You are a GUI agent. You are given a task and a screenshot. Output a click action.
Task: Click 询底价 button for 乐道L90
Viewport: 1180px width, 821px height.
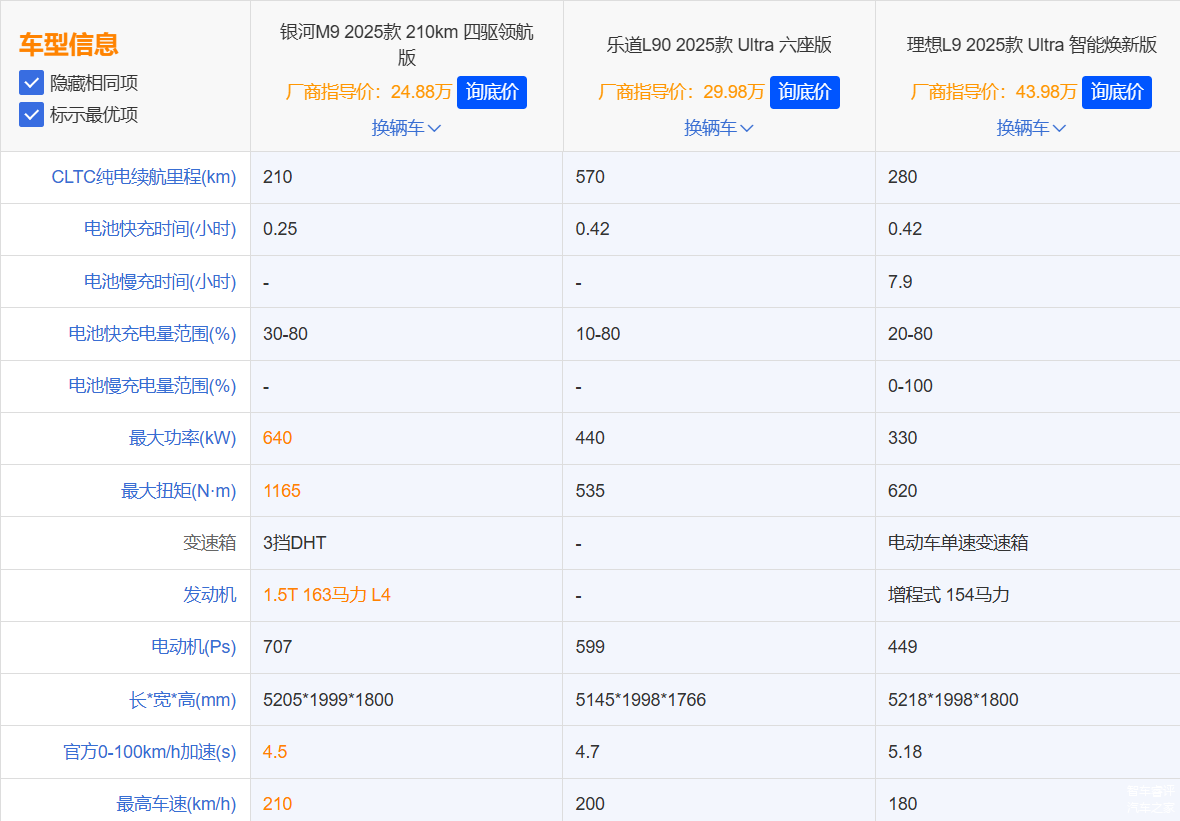pyautogui.click(x=804, y=92)
